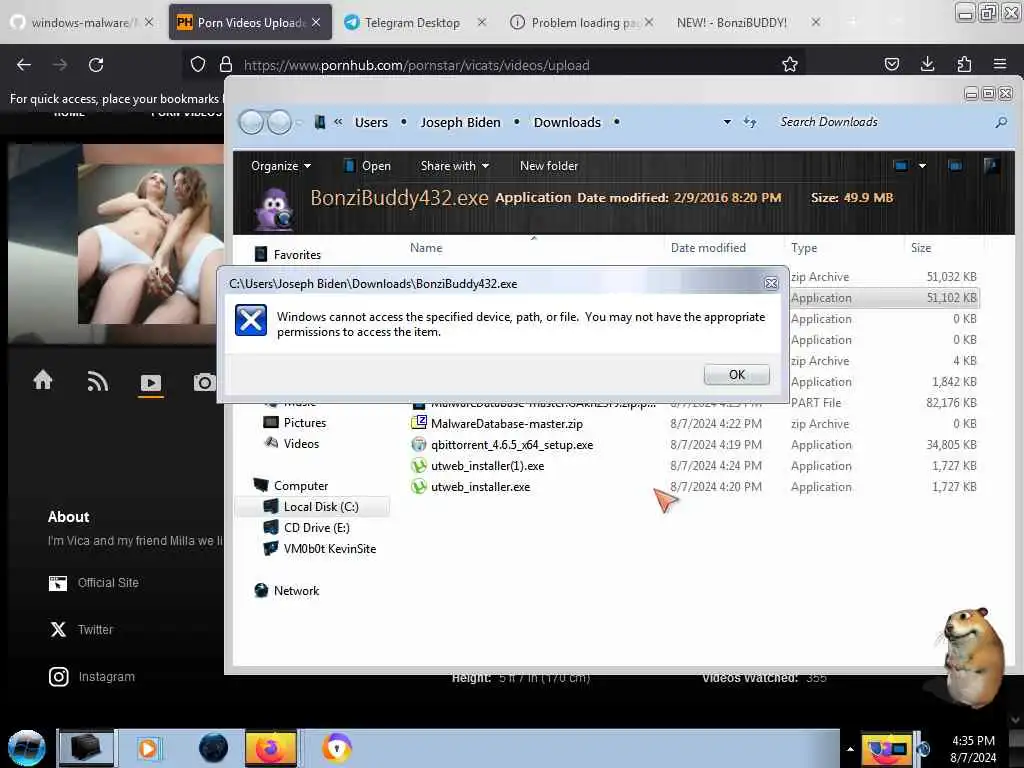Click the Firefox back arrow button
1024x768 pixels.
coord(24,65)
